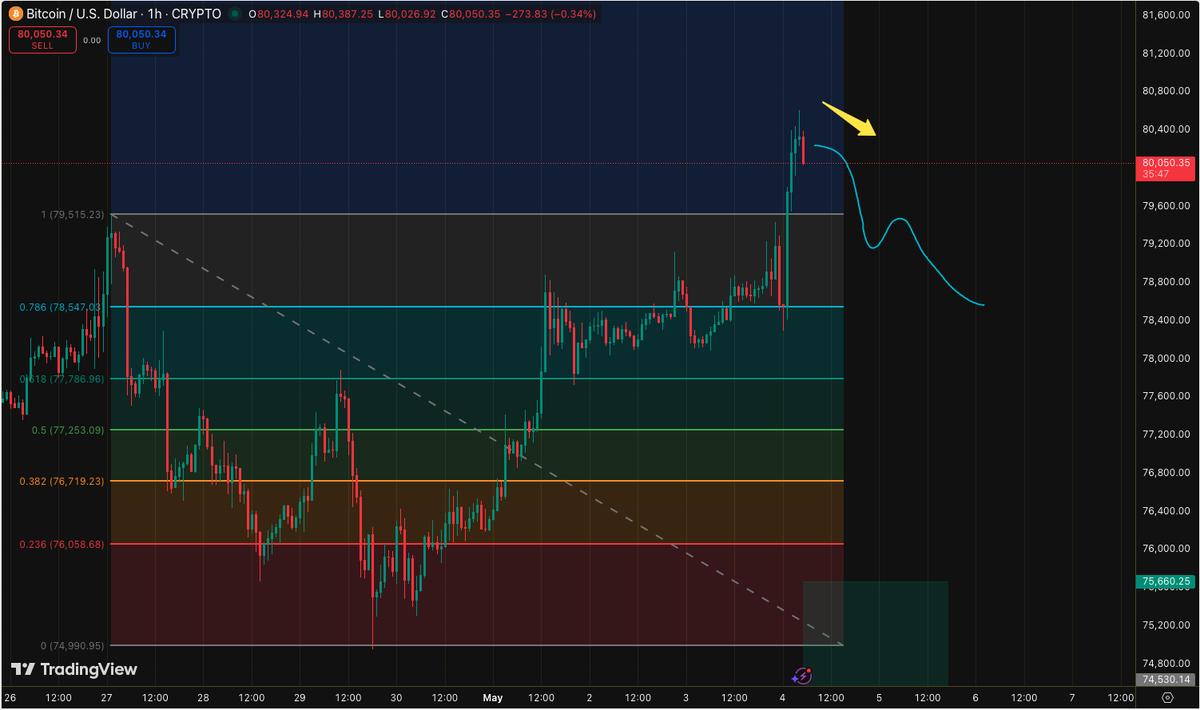
Task: Click the green 75,660.25 price label on axis
Action: 1166,581
